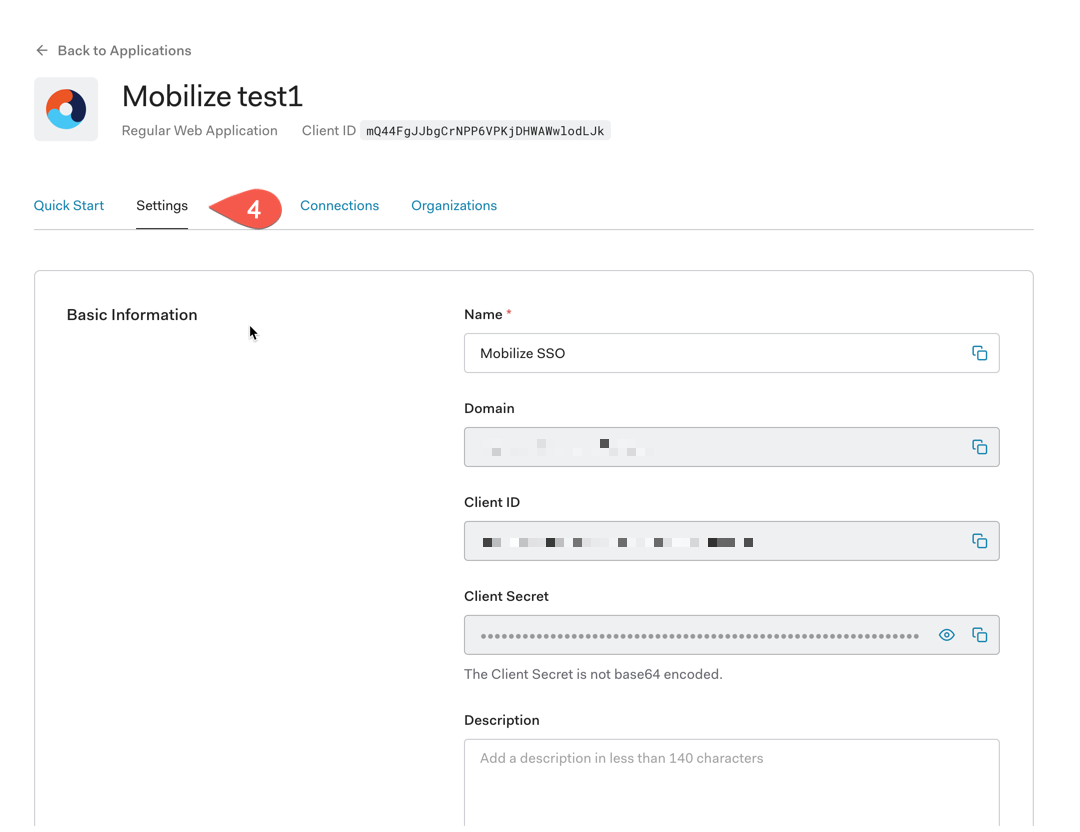1080x832 pixels.
Task: Select the Client ID code in header
Action: pos(485,131)
